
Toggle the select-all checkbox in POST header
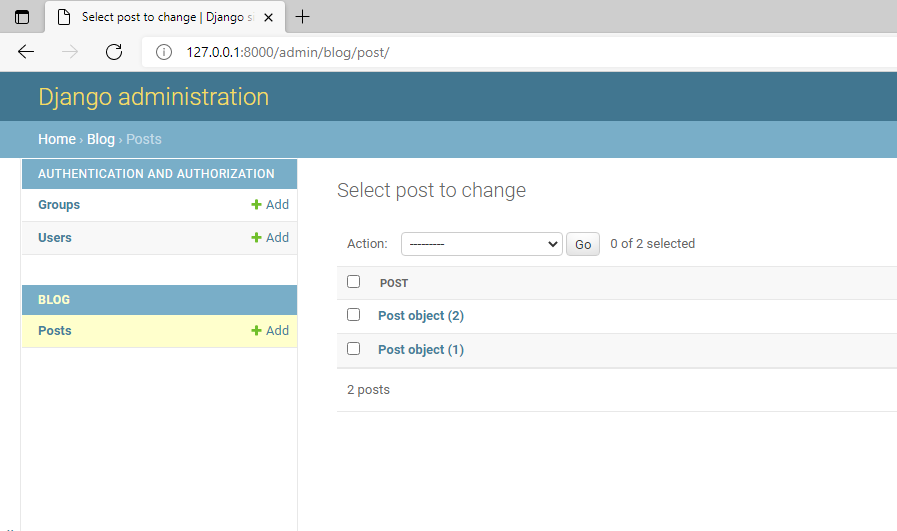[x=354, y=282]
